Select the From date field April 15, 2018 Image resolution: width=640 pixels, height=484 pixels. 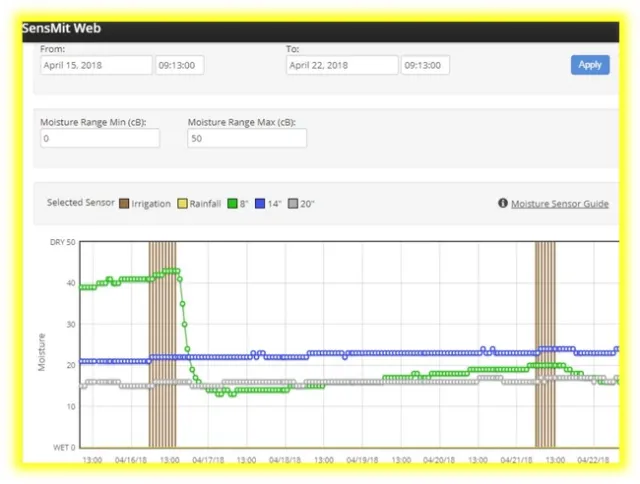click(x=96, y=65)
